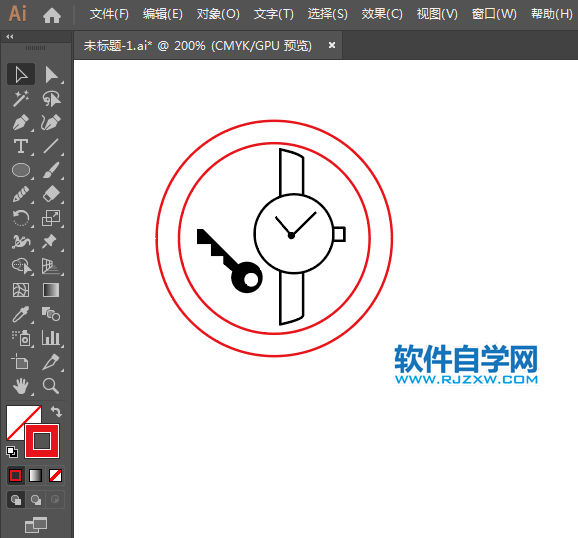Select the Eraser tool
578x538 pixels.
tap(51, 194)
